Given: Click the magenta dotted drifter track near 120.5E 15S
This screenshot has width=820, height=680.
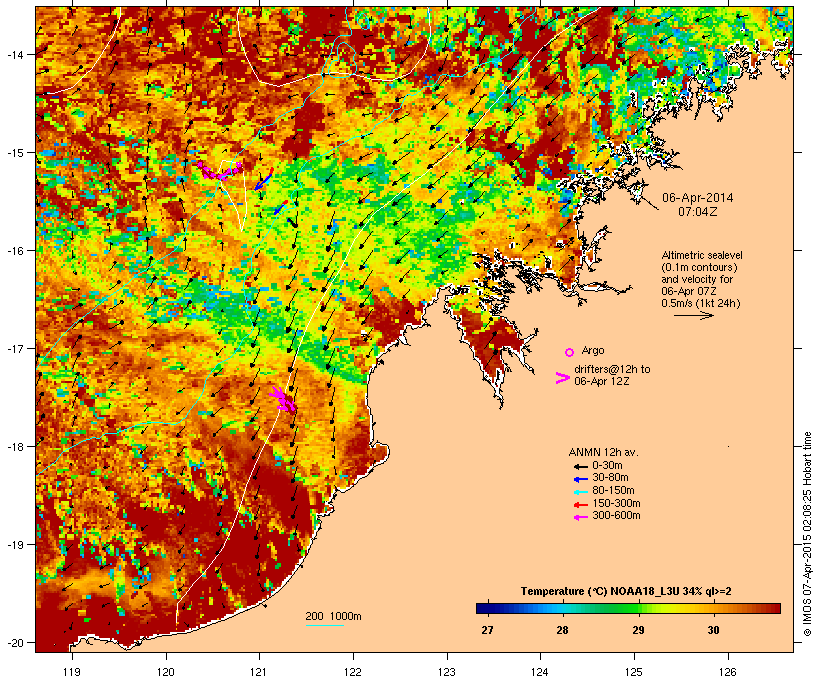Looking at the screenshot, I should (220, 171).
